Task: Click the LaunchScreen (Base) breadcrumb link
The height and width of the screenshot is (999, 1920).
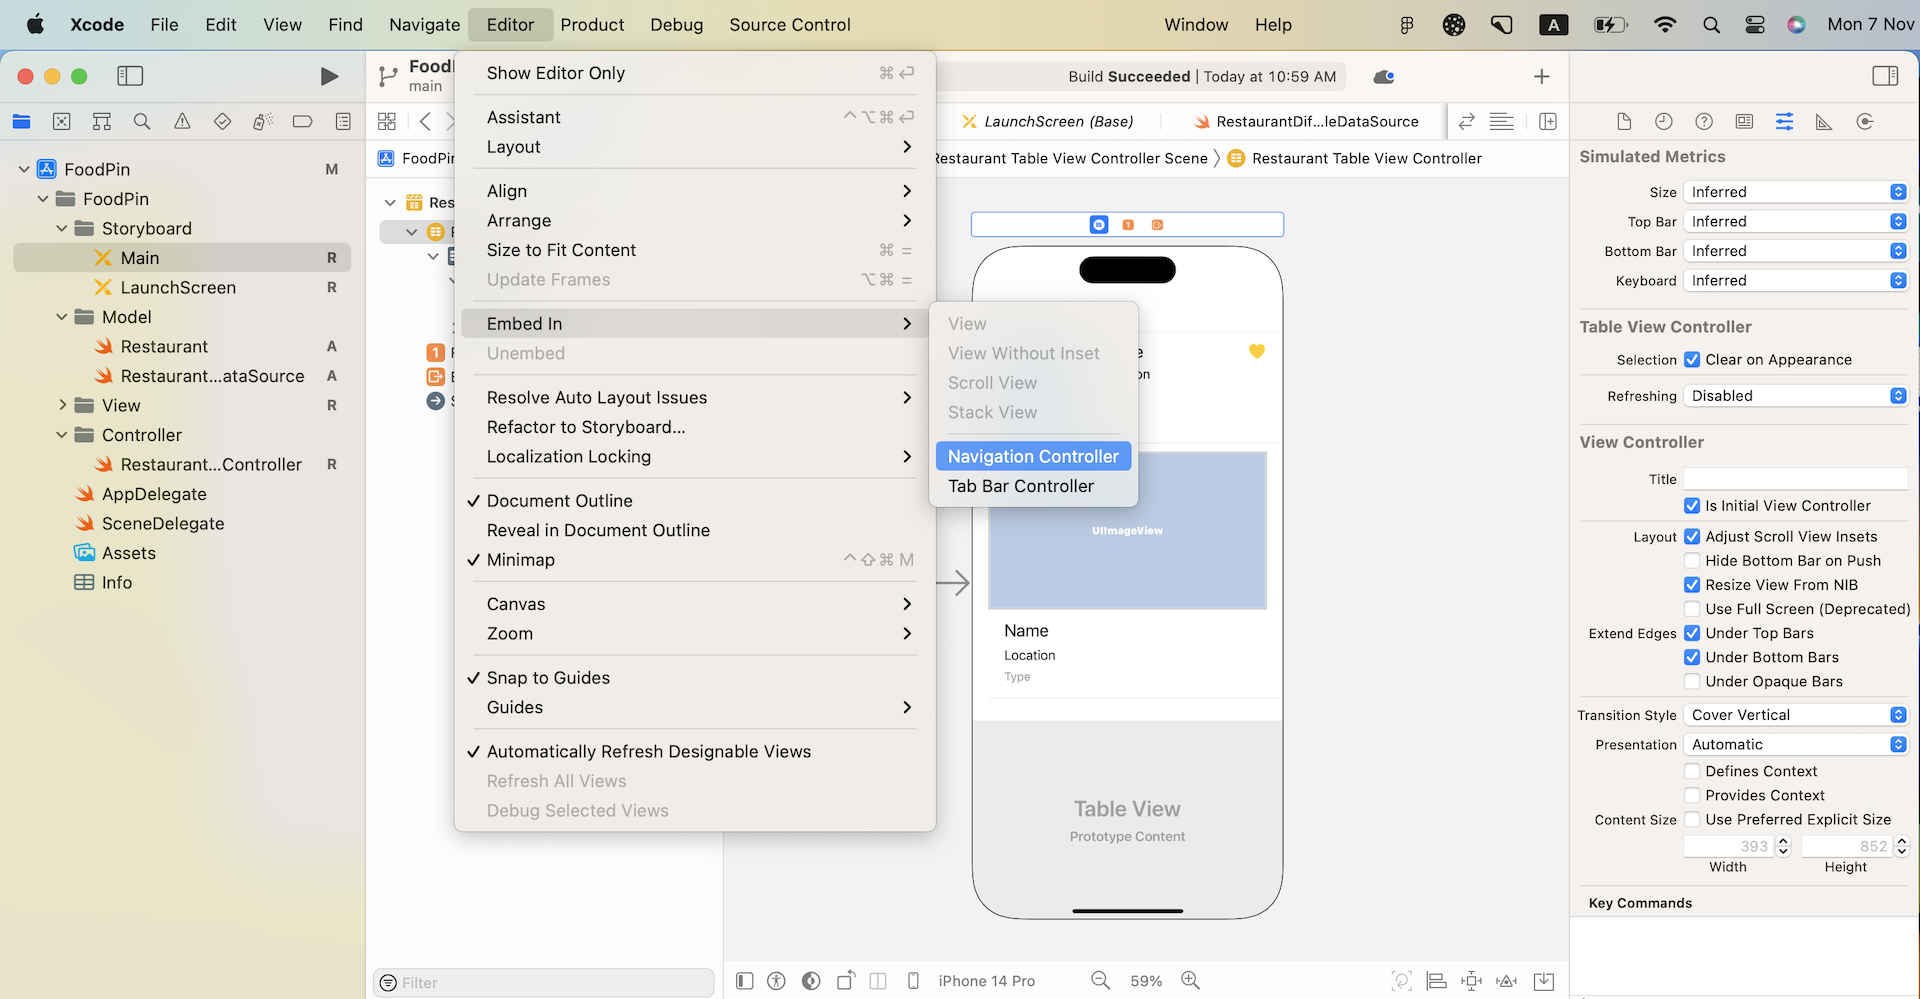Action: (1056, 121)
